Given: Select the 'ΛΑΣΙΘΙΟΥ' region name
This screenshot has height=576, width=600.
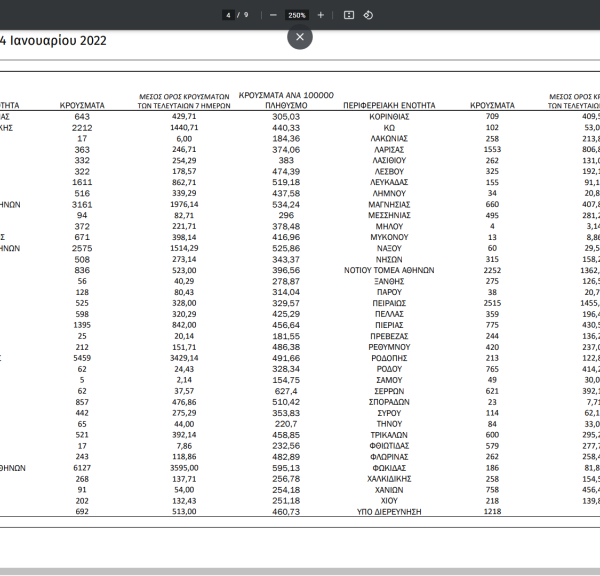Looking at the screenshot, I should pyautogui.click(x=389, y=160).
